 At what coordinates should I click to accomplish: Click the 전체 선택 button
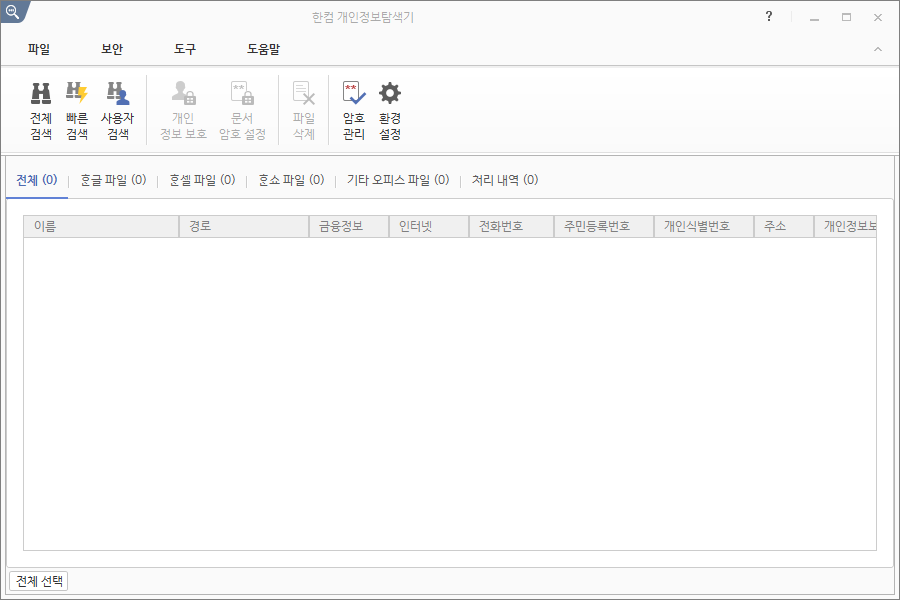coord(39,581)
